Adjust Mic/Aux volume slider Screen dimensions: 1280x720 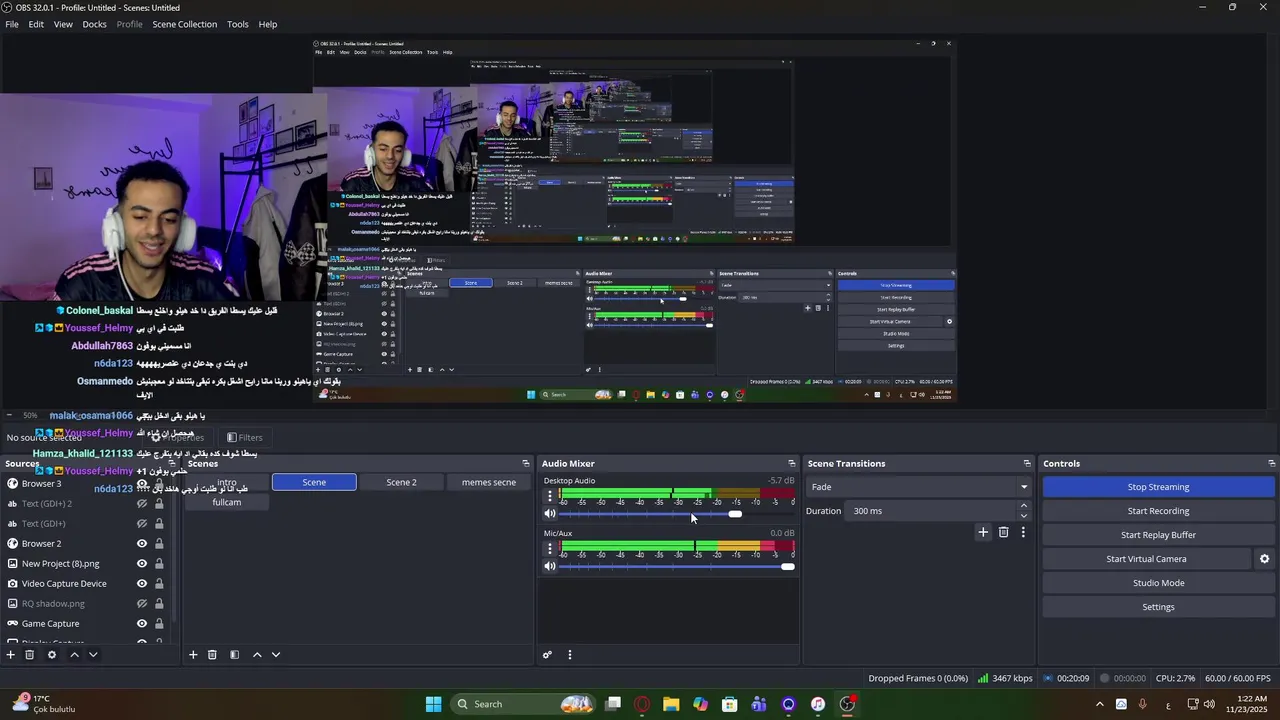pyautogui.click(x=677, y=567)
